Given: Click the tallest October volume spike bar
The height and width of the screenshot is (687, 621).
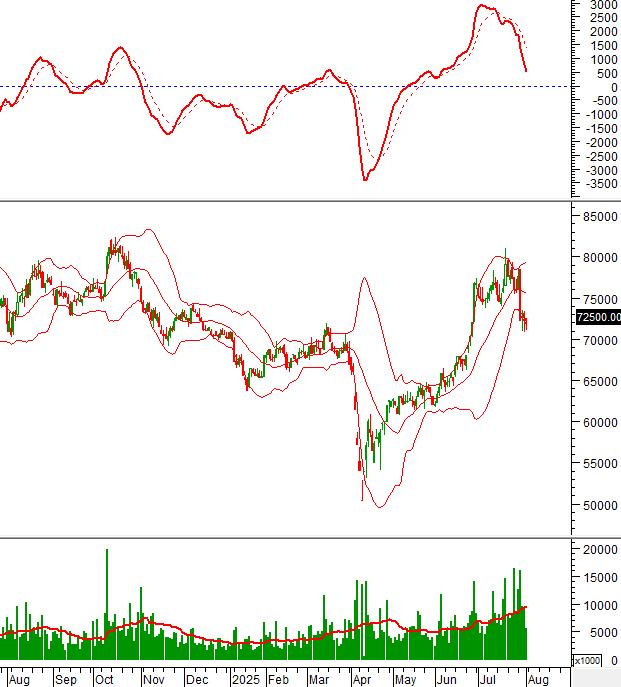Looking at the screenshot, I should (107, 605).
